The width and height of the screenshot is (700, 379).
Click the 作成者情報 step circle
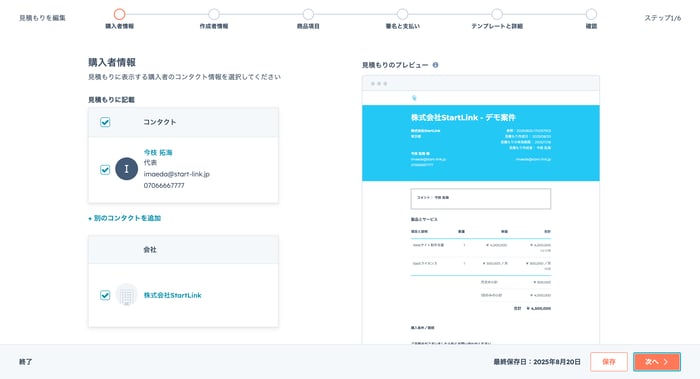point(214,14)
